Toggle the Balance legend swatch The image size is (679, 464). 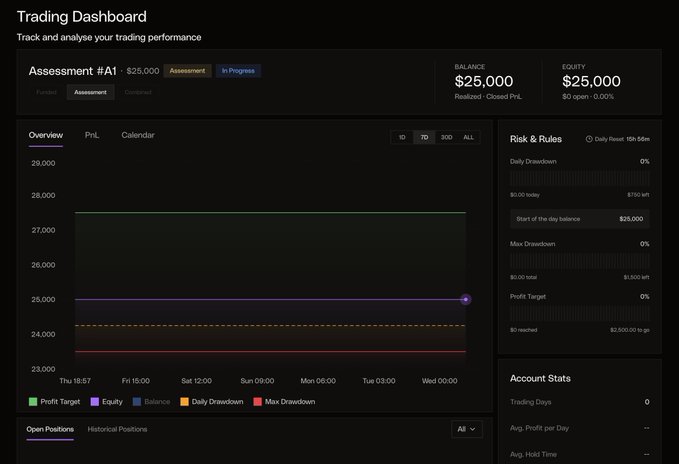coord(137,402)
